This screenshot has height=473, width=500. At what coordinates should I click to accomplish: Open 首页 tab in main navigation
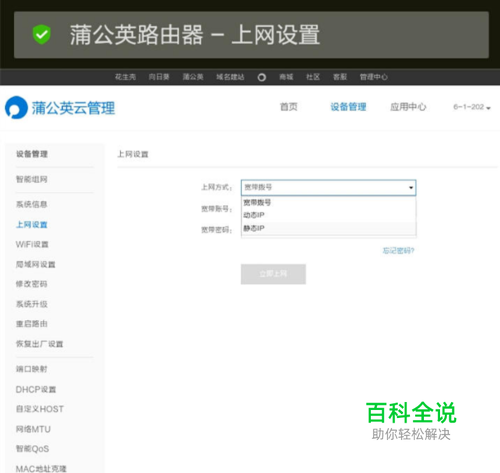coord(288,107)
